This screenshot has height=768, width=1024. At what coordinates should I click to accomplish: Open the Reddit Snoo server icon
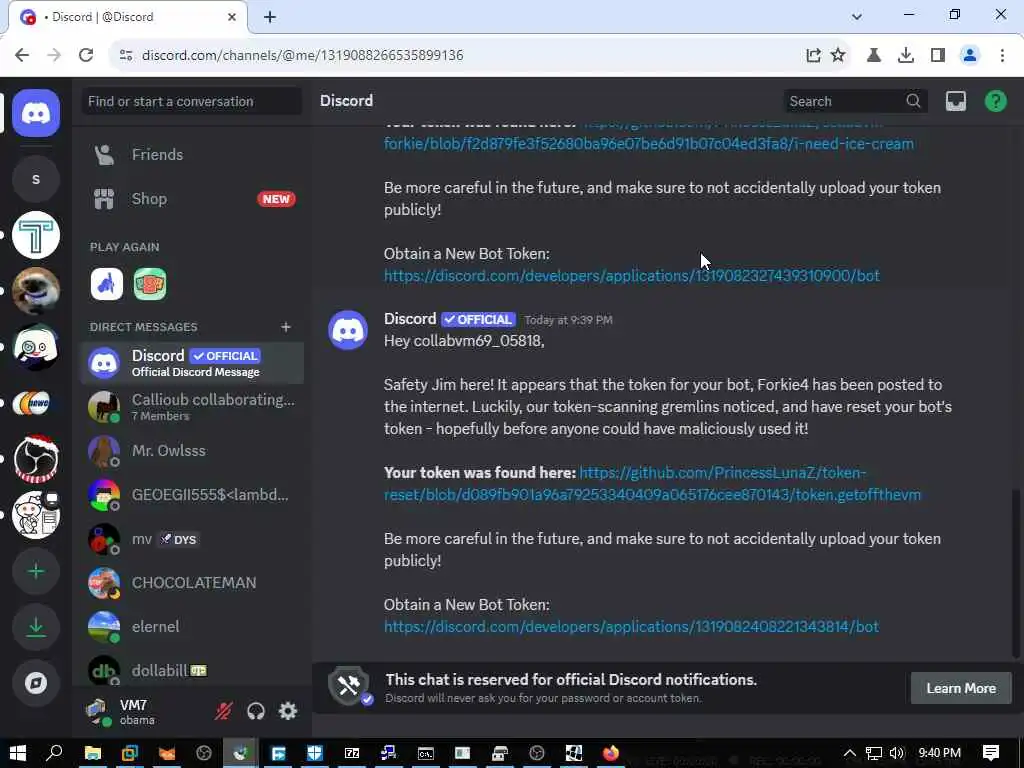(x=36, y=515)
